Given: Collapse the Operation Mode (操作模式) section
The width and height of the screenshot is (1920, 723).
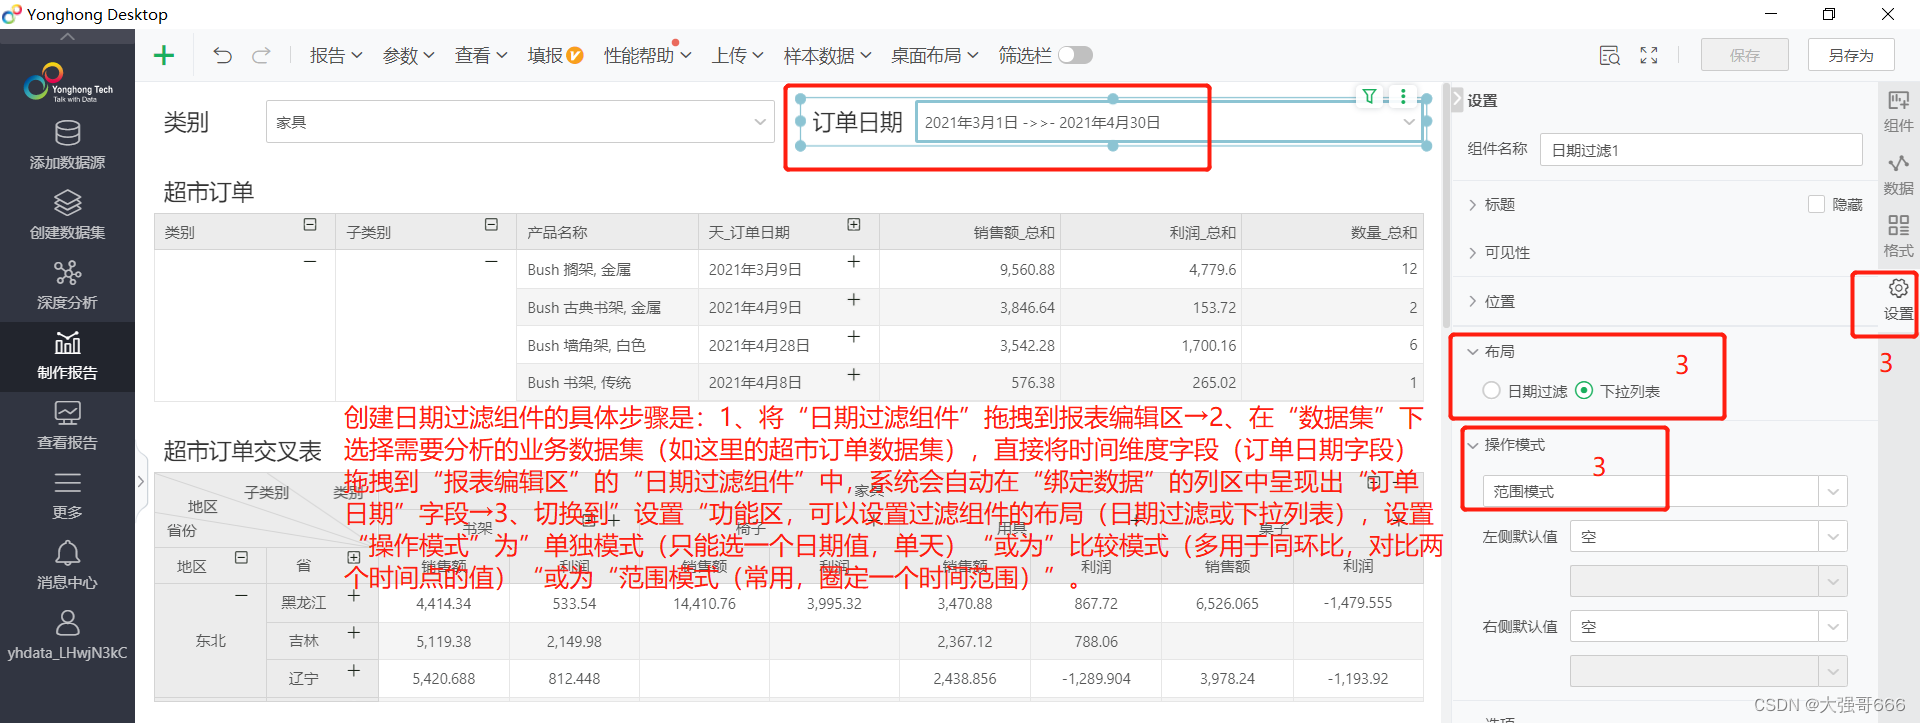Looking at the screenshot, I should [x=1506, y=444].
